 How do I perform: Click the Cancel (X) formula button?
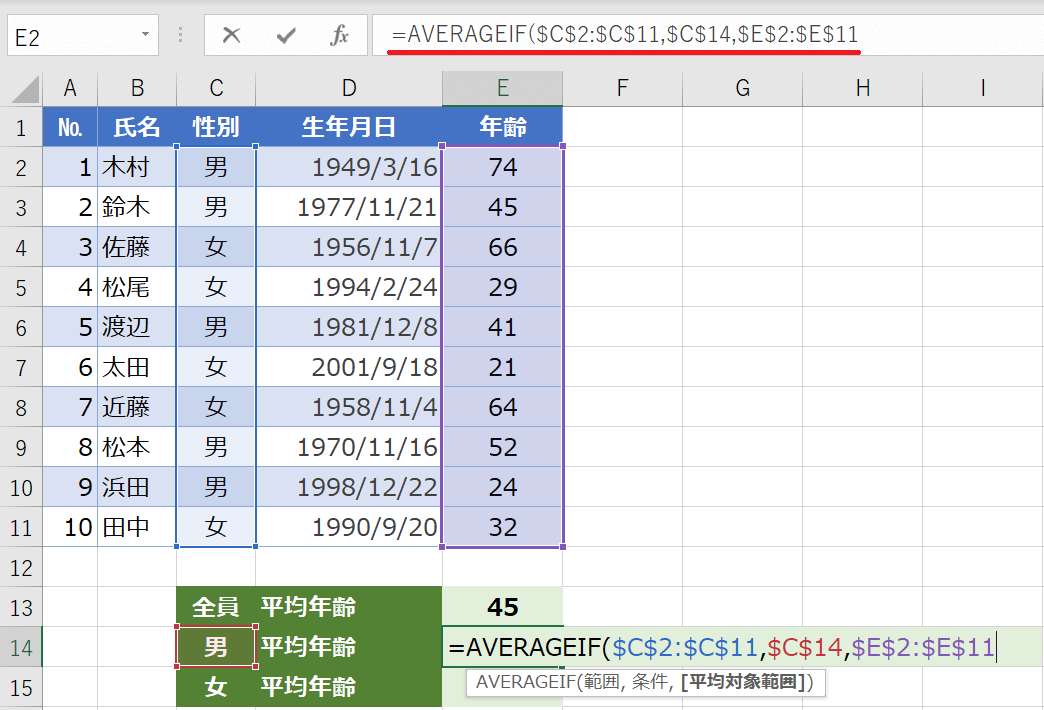[232, 36]
